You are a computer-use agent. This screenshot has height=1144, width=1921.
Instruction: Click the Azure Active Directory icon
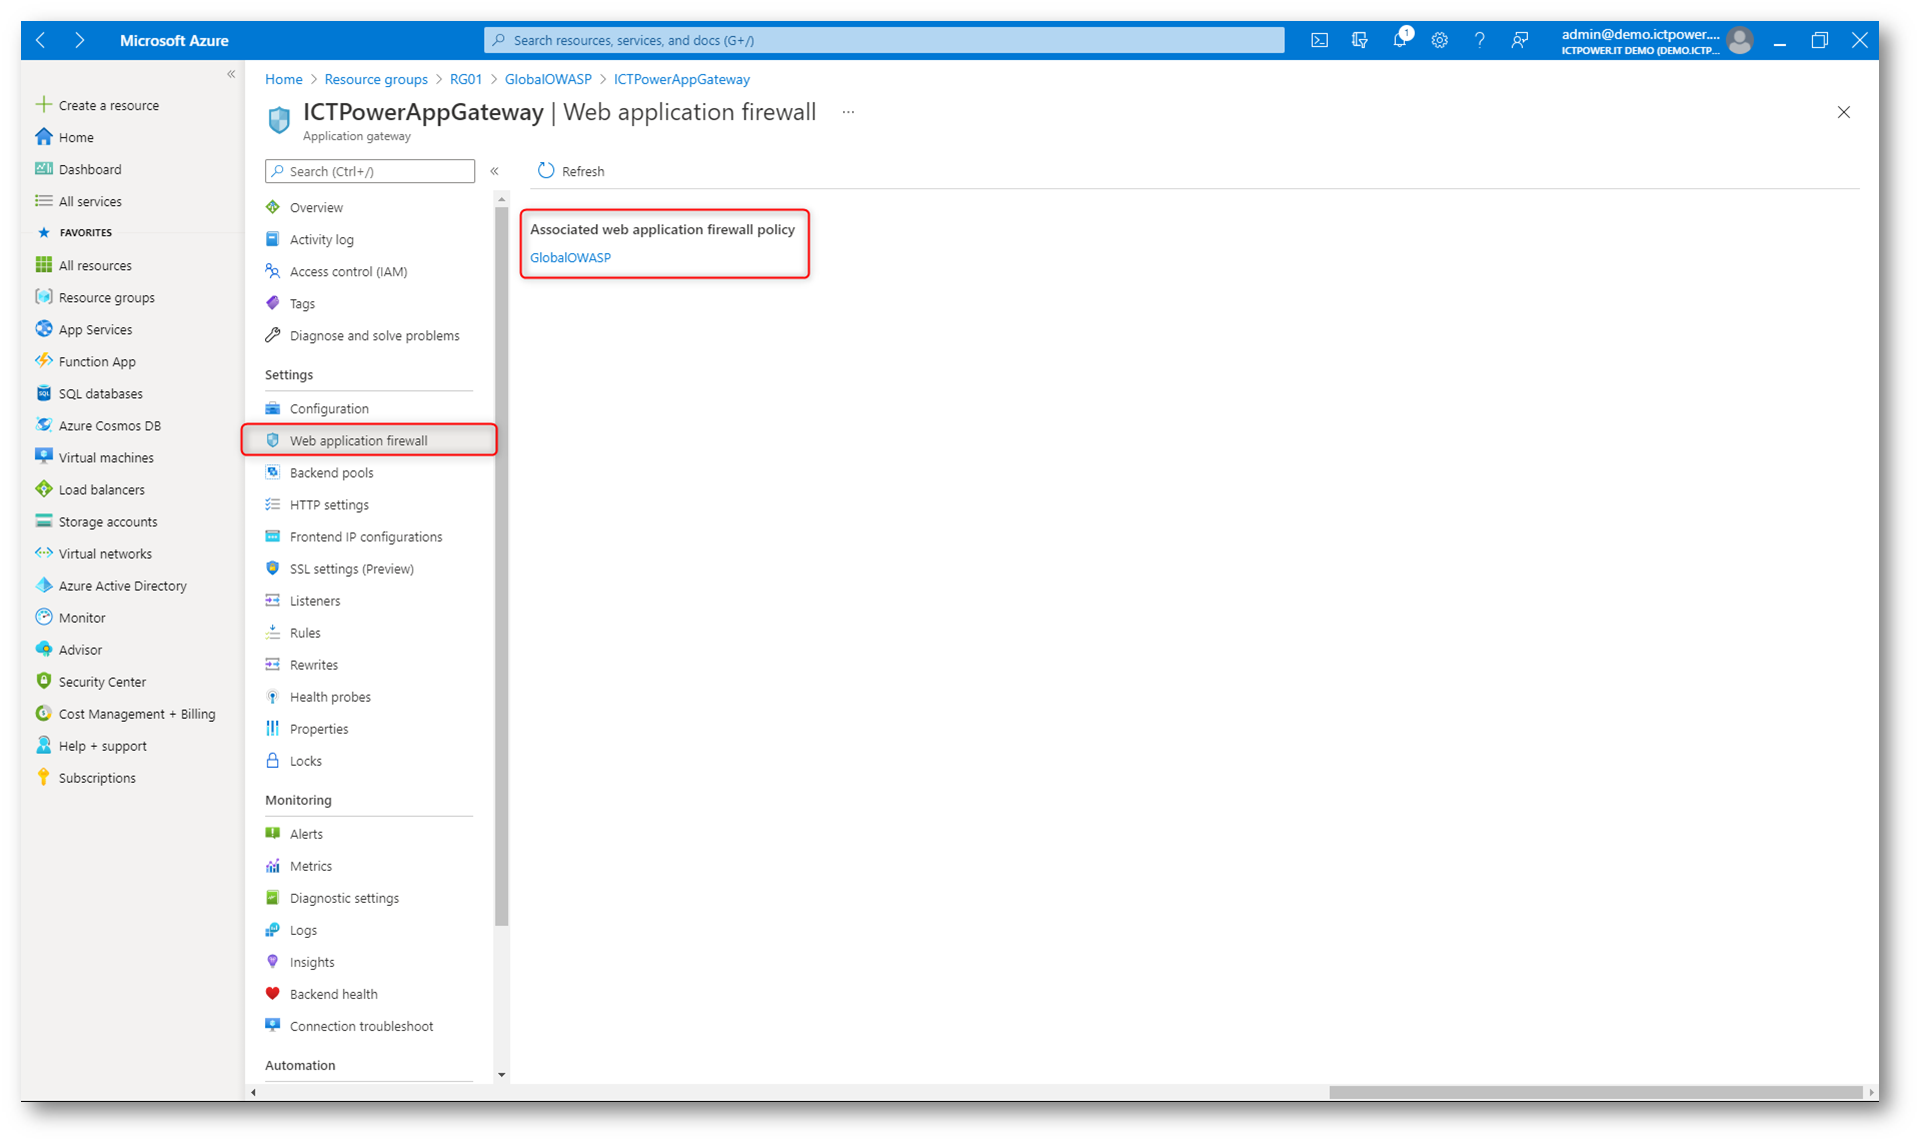tap(43, 584)
